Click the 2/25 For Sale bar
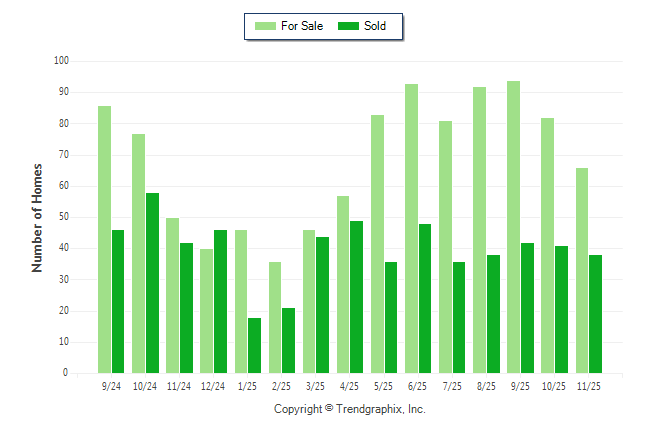This screenshot has height=434, width=646. 275,317
